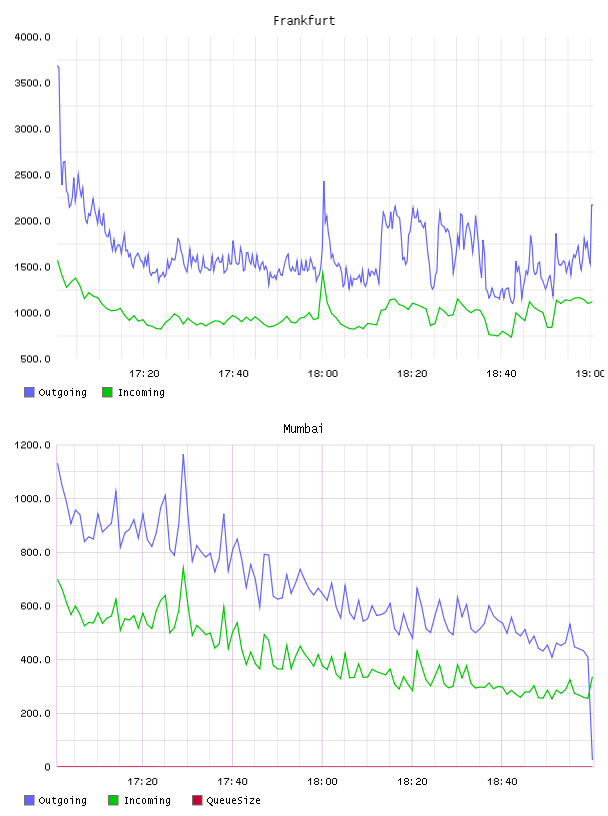Click the 2000.0 y-axis label in Frankfurt chart
Viewport: 608px width, 816px height.
(32, 221)
